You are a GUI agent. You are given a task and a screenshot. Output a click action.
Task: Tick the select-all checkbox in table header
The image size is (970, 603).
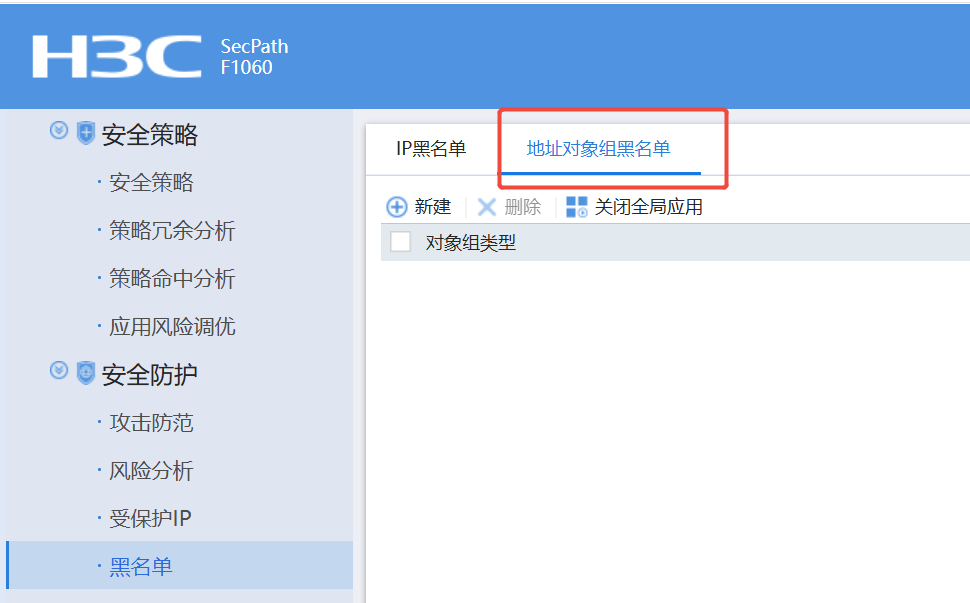click(401, 242)
